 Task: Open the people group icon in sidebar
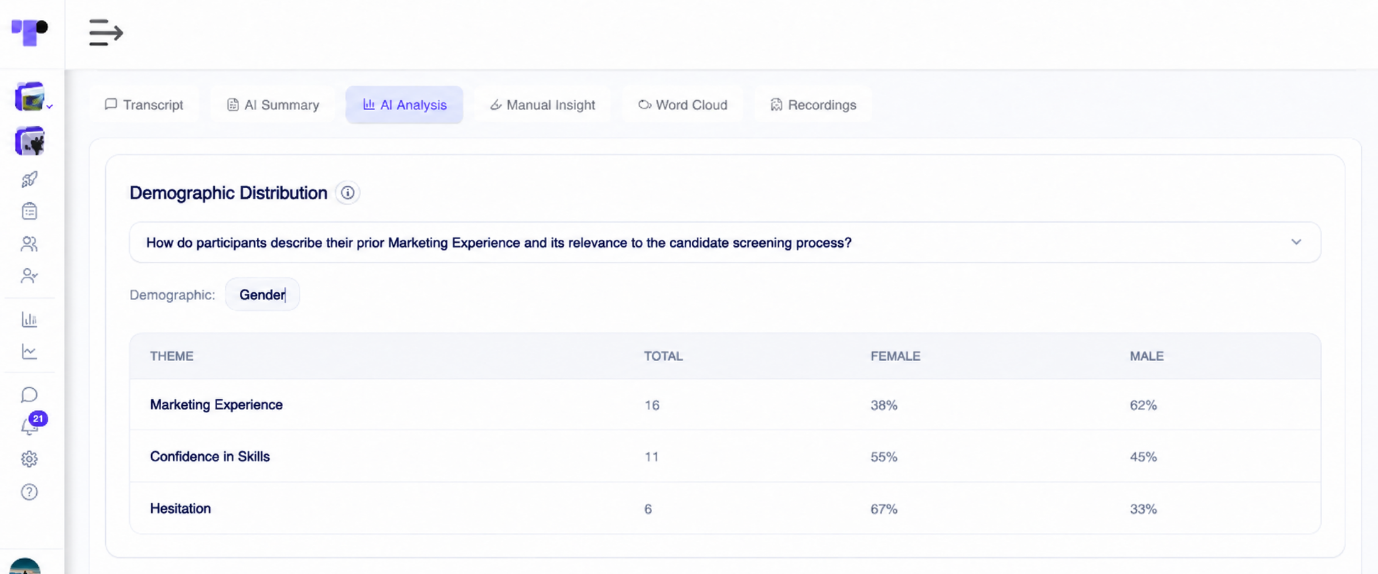pos(29,243)
